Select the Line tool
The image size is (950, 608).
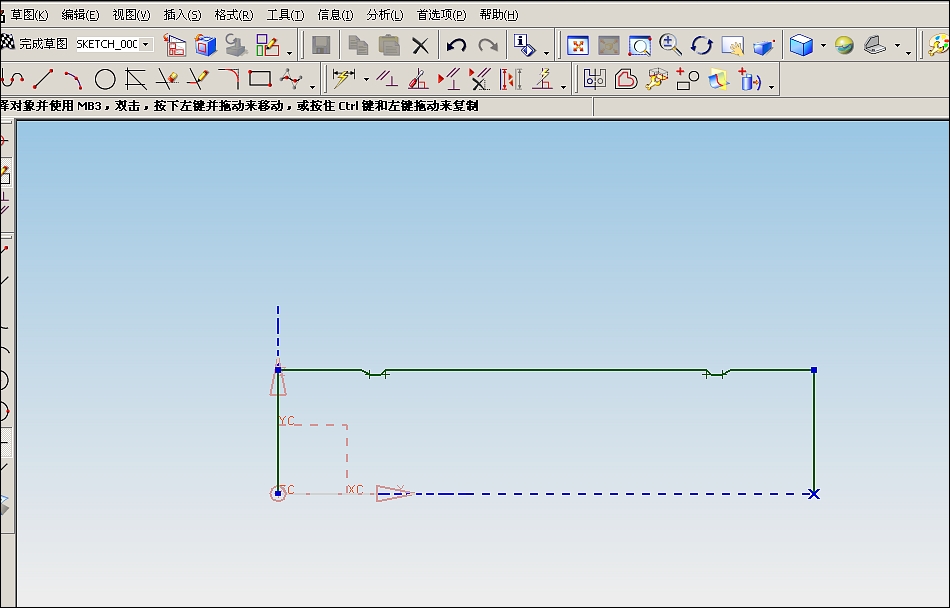[42, 79]
